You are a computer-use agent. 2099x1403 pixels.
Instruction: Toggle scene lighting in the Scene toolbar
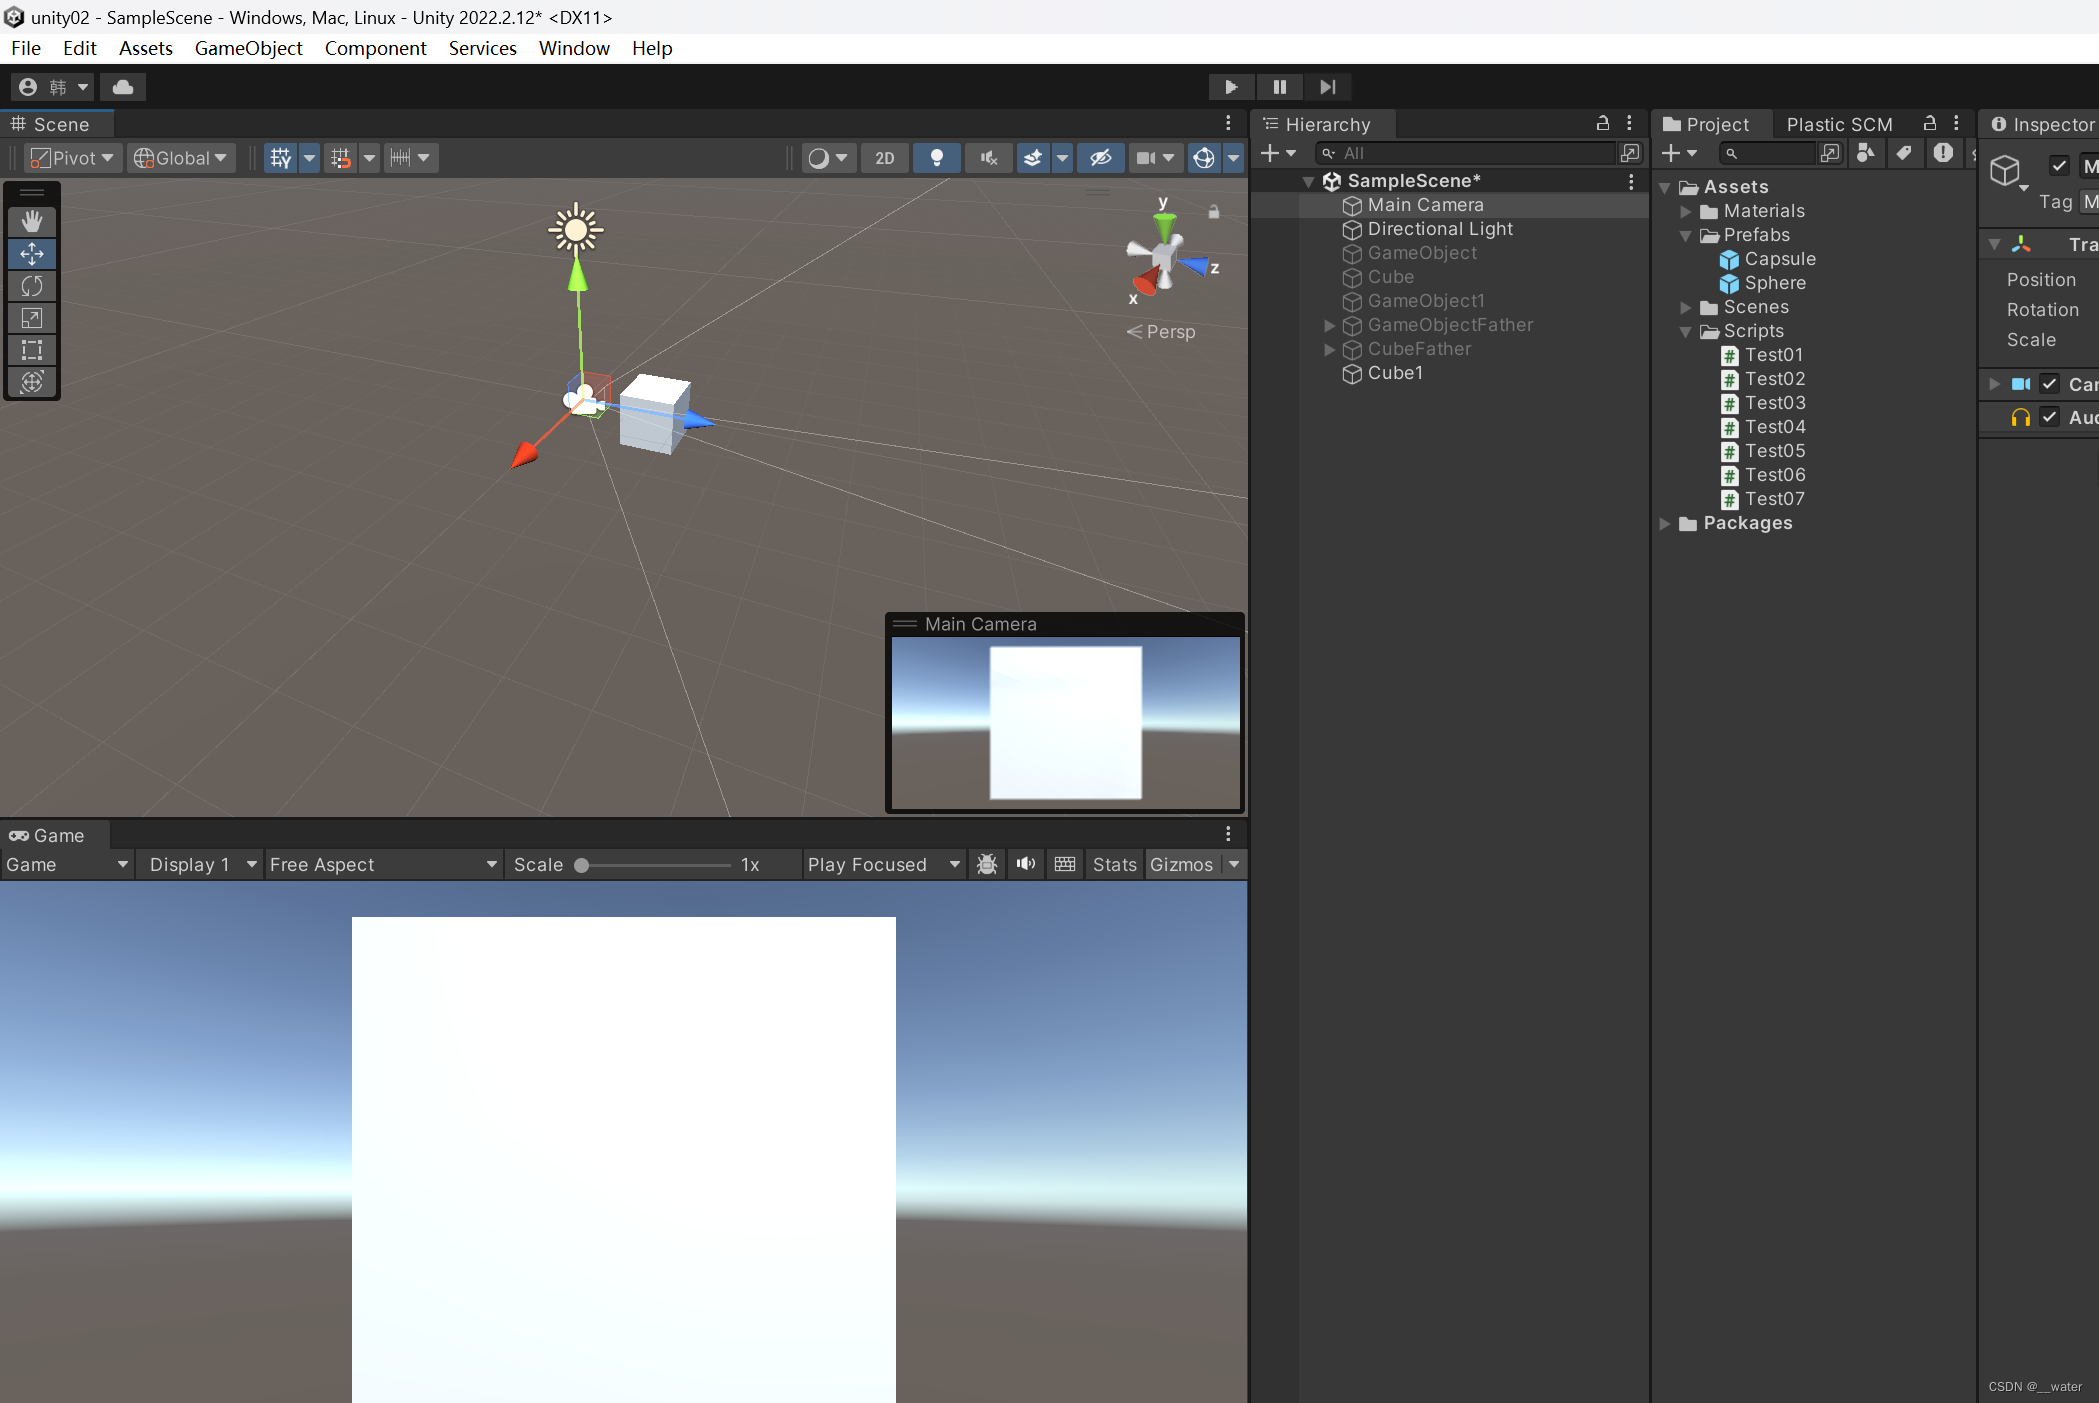(x=936, y=158)
